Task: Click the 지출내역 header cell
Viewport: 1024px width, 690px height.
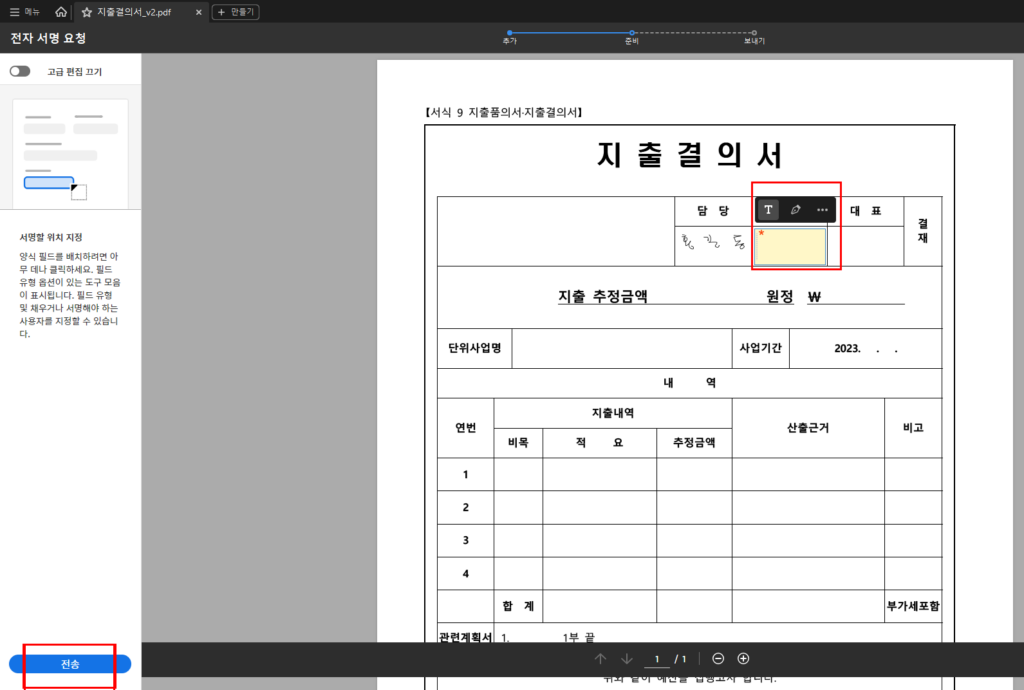Action: [x=613, y=413]
